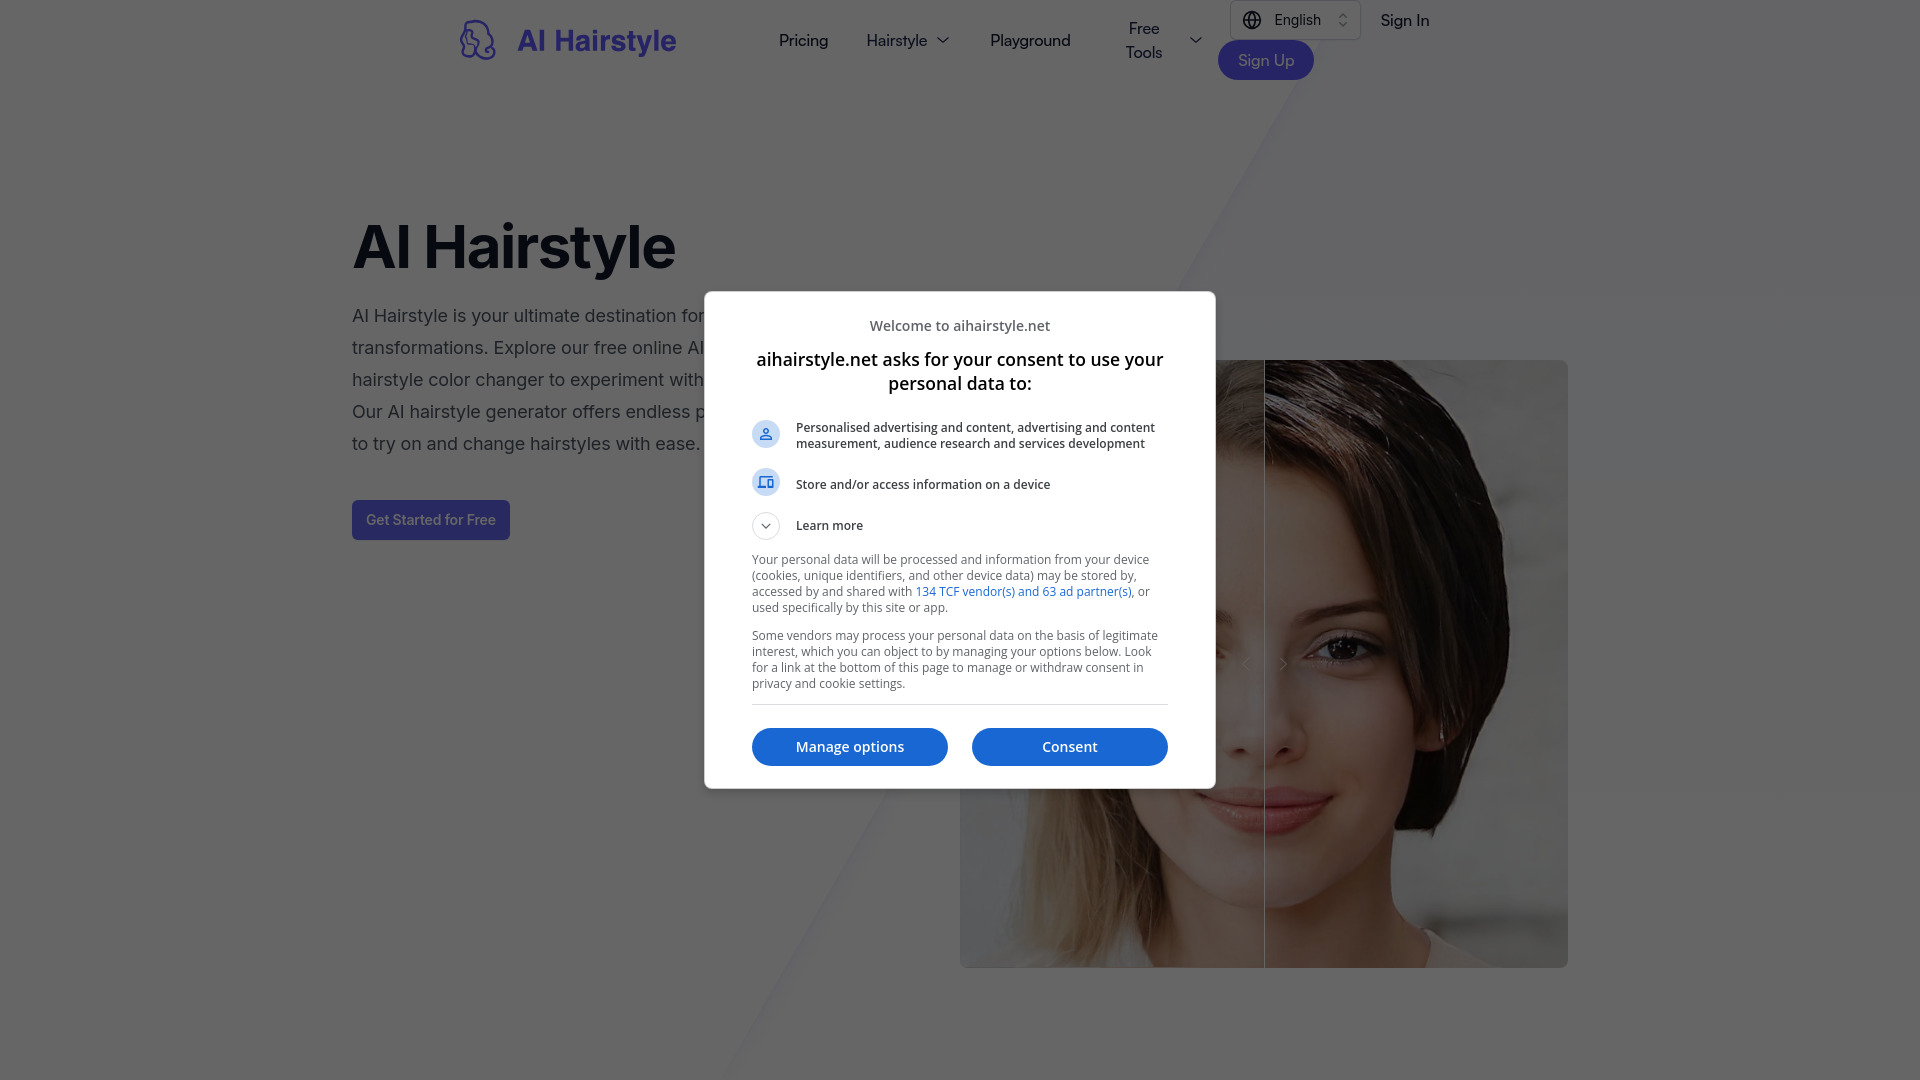Click the Sign Up button
The image size is (1920, 1080).
(x=1266, y=59)
